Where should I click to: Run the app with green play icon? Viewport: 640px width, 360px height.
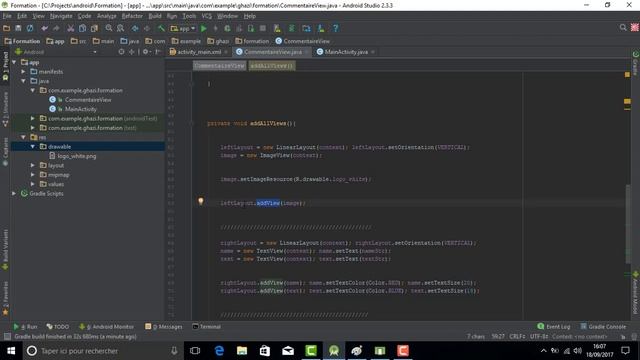coord(204,28)
